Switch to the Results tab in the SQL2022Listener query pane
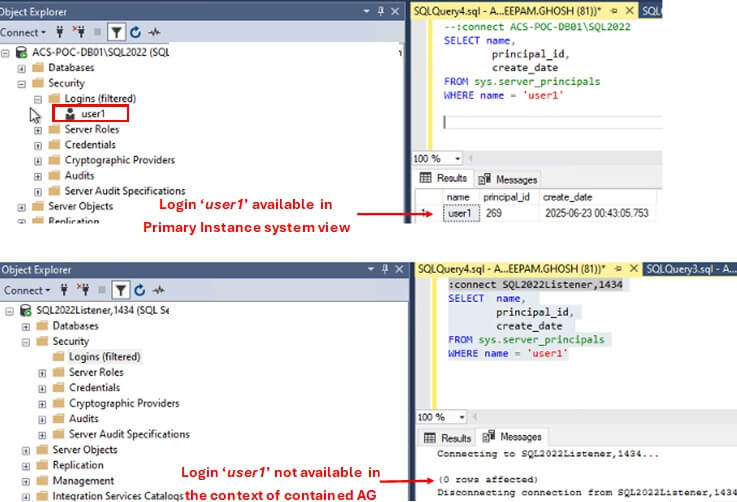 pyautogui.click(x=448, y=437)
